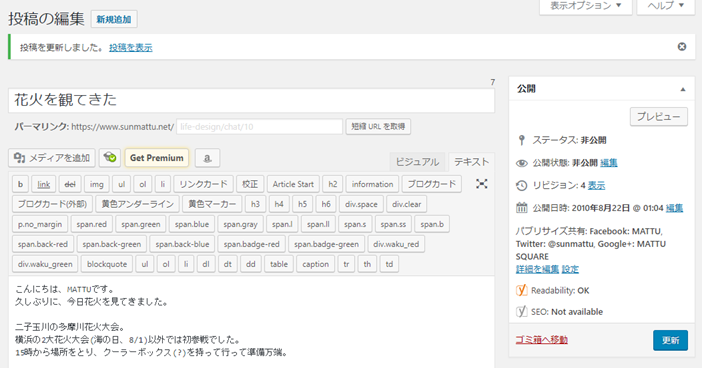Viewport: 702px width, 368px height.
Task: Click span.gray quicktag button
Action: [x=240, y=224]
